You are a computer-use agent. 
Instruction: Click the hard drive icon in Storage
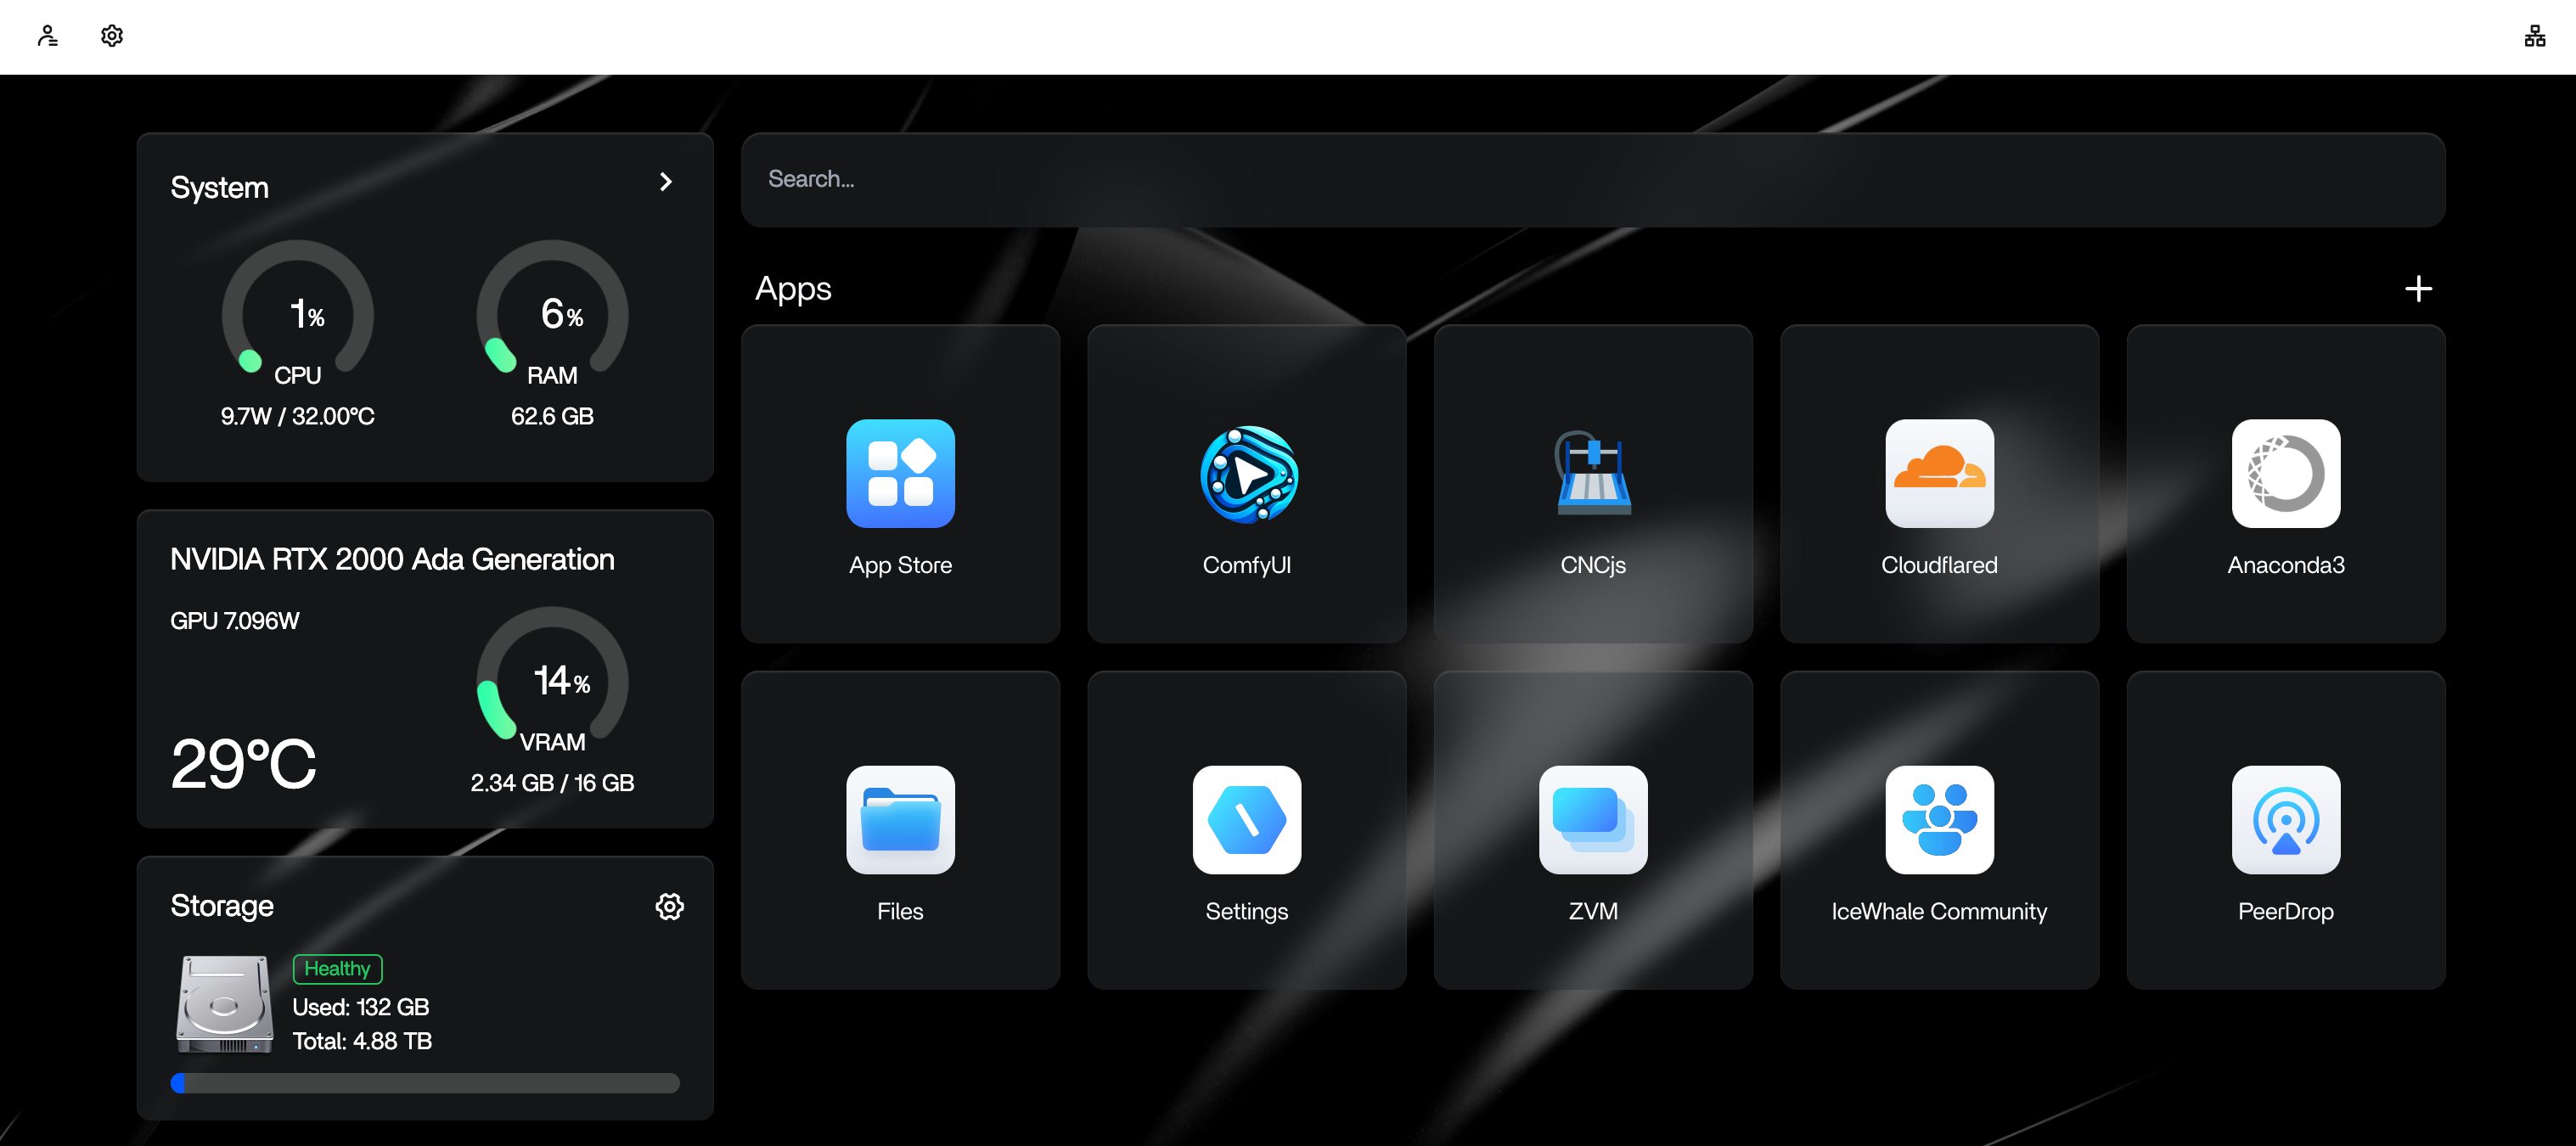click(225, 1004)
